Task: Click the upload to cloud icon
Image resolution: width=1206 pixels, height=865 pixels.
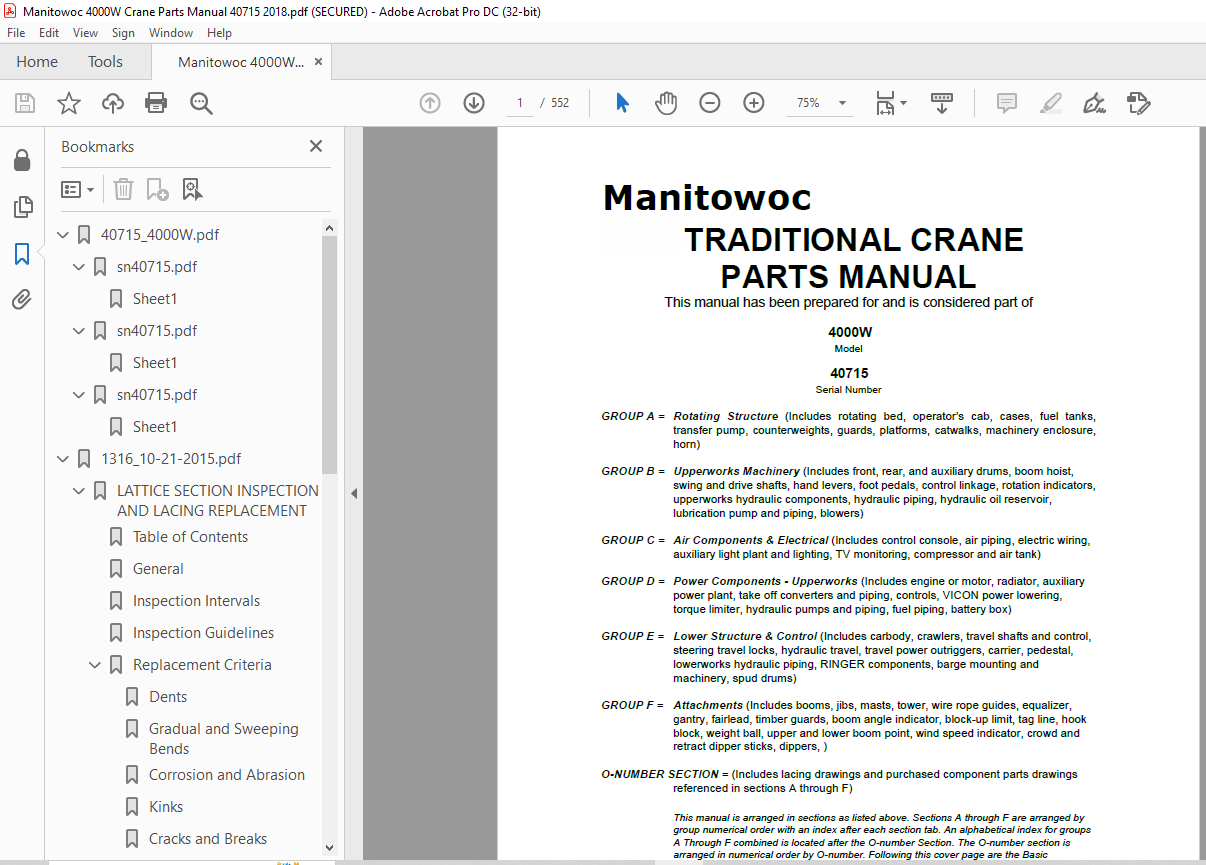Action: 113,103
